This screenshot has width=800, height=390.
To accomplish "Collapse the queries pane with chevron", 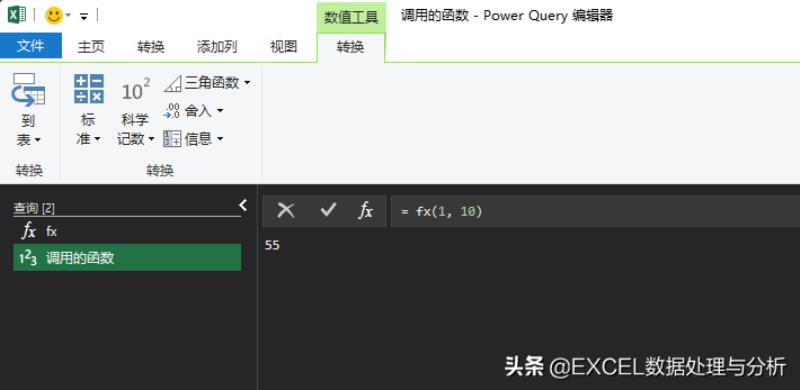I will (243, 205).
